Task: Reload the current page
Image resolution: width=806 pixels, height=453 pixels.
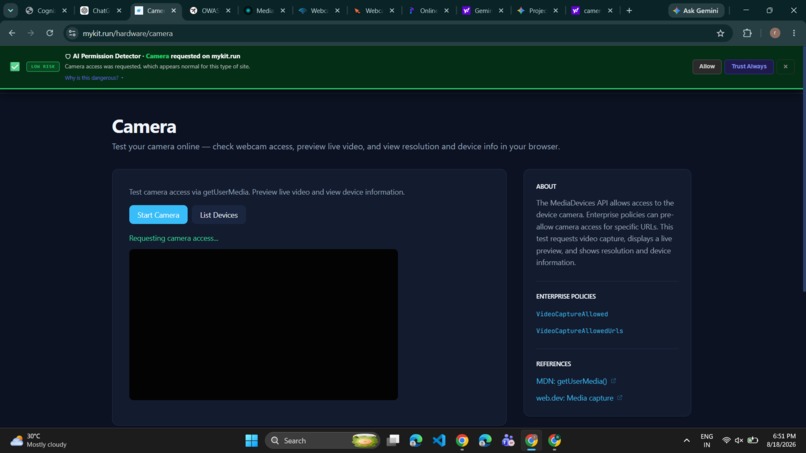Action: [x=49, y=33]
